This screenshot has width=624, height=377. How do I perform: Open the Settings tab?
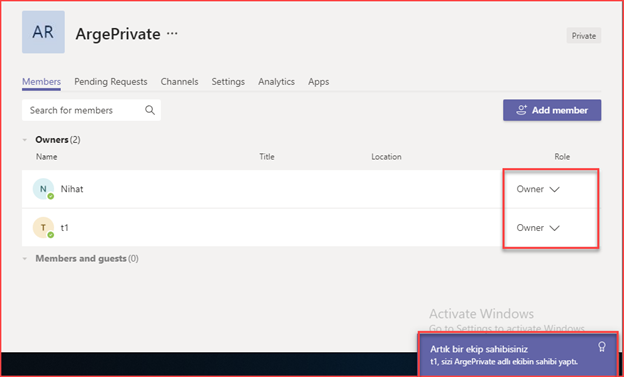pos(228,82)
